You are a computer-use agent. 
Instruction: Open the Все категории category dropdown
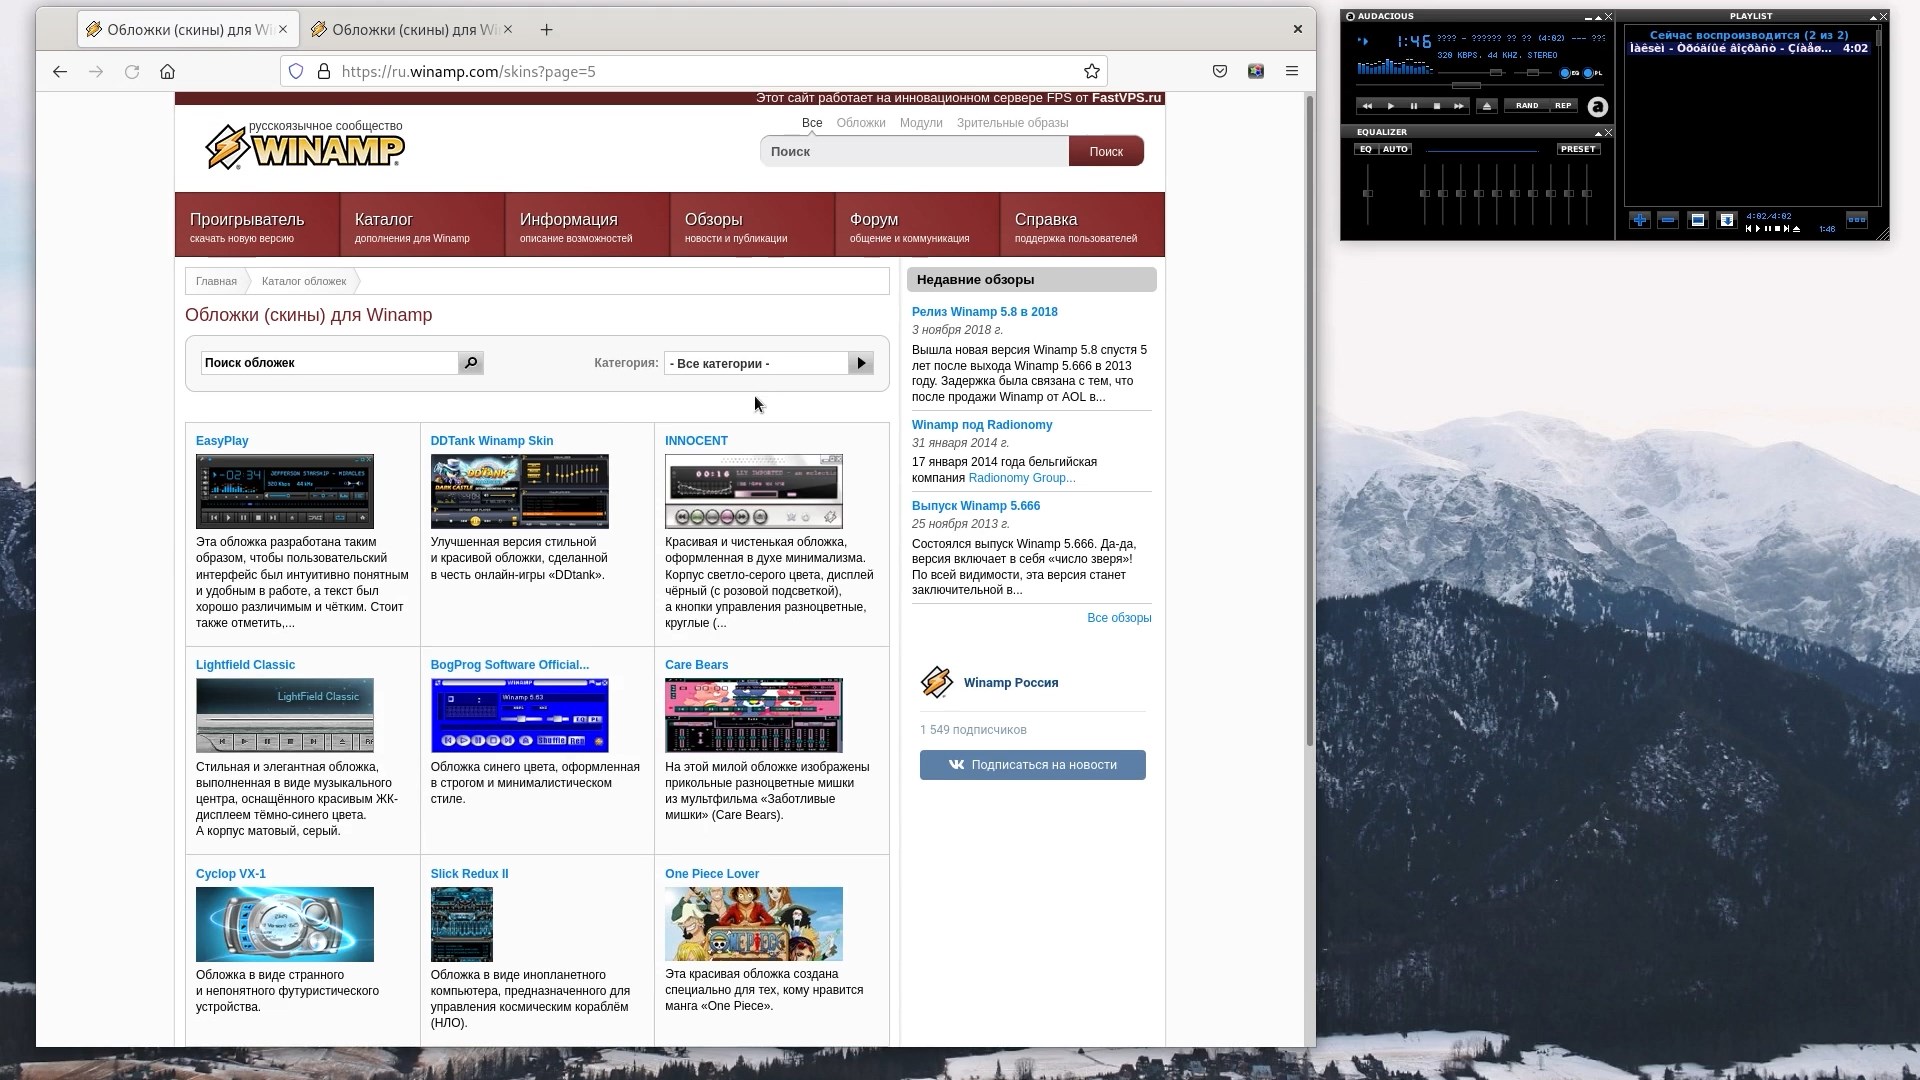757,364
